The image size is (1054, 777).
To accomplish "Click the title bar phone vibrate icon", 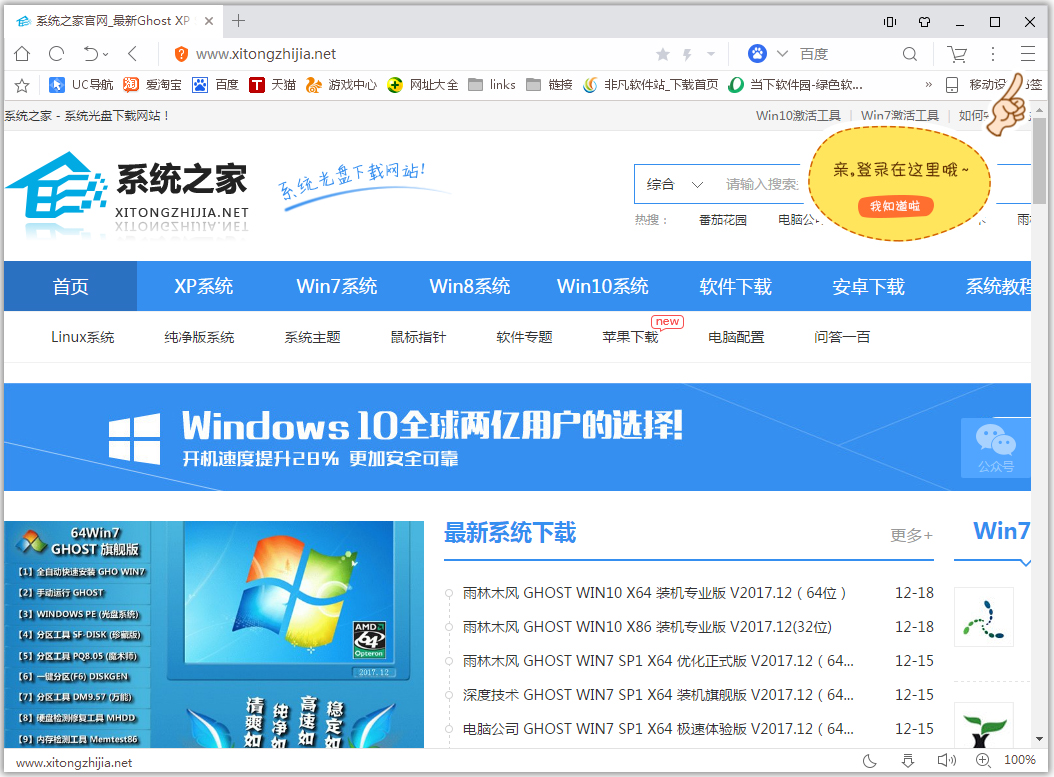I will 890,22.
